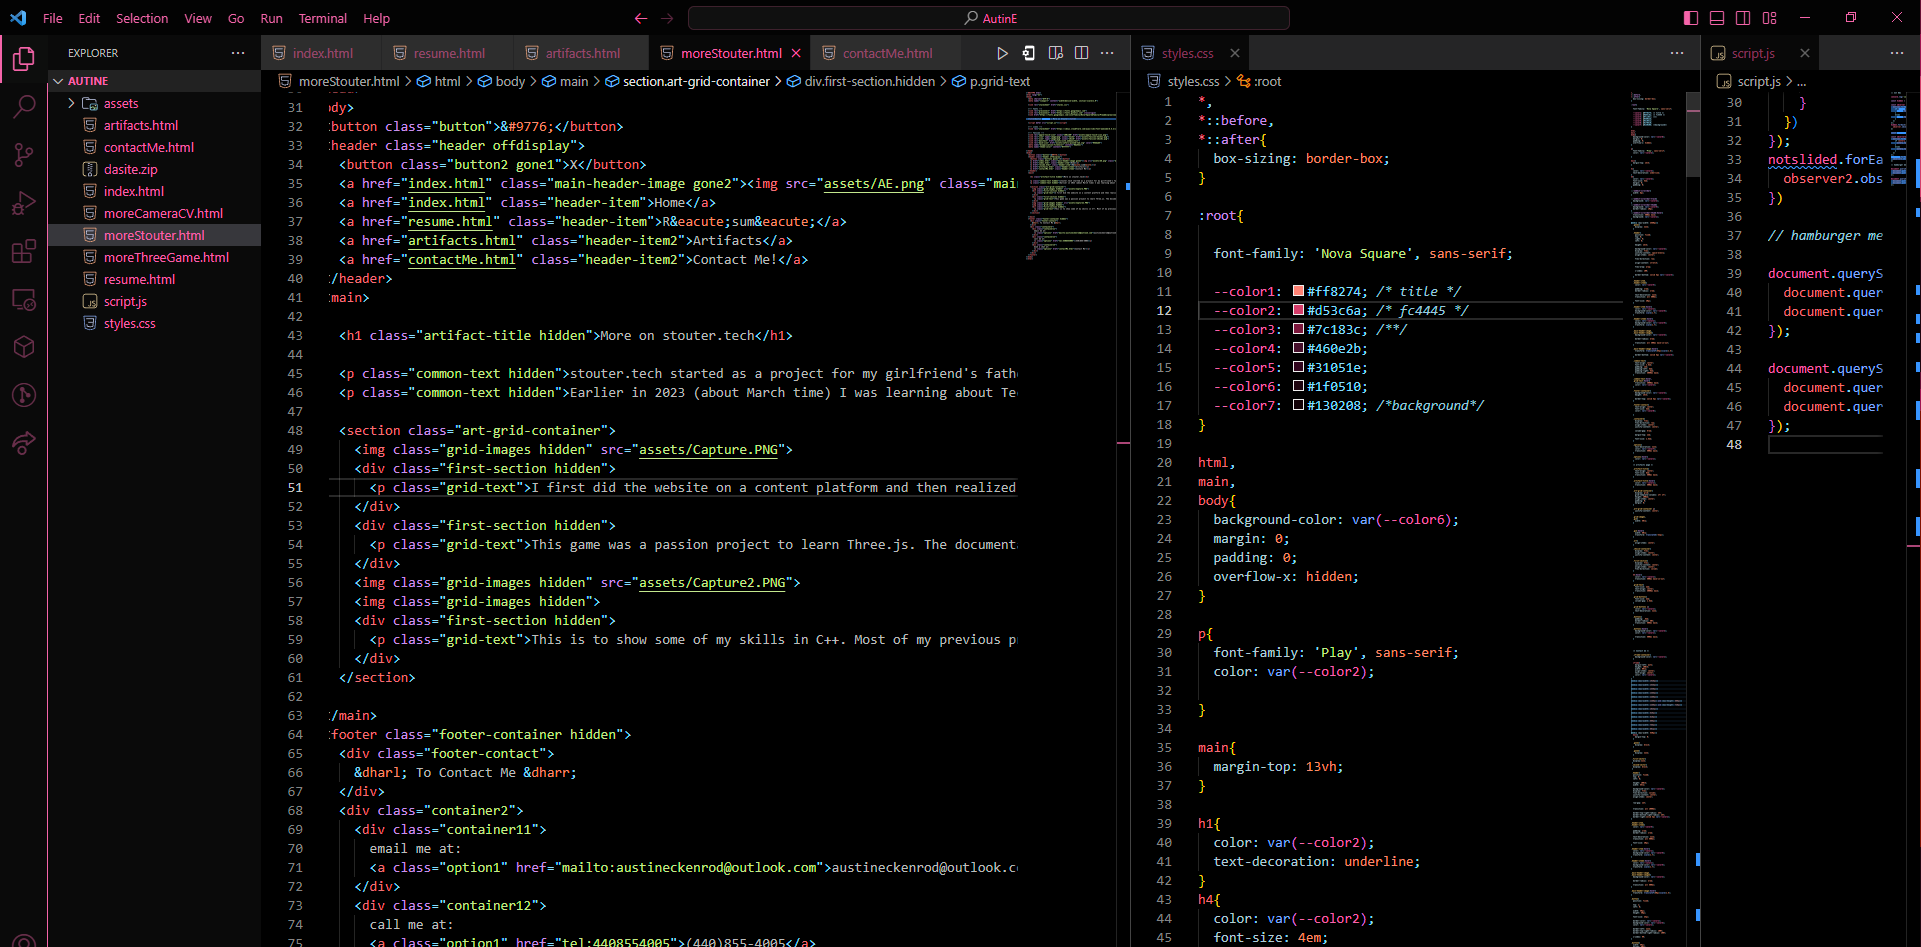
Task: Toggle the Secondary Side Bar visibility
Action: point(1743,18)
